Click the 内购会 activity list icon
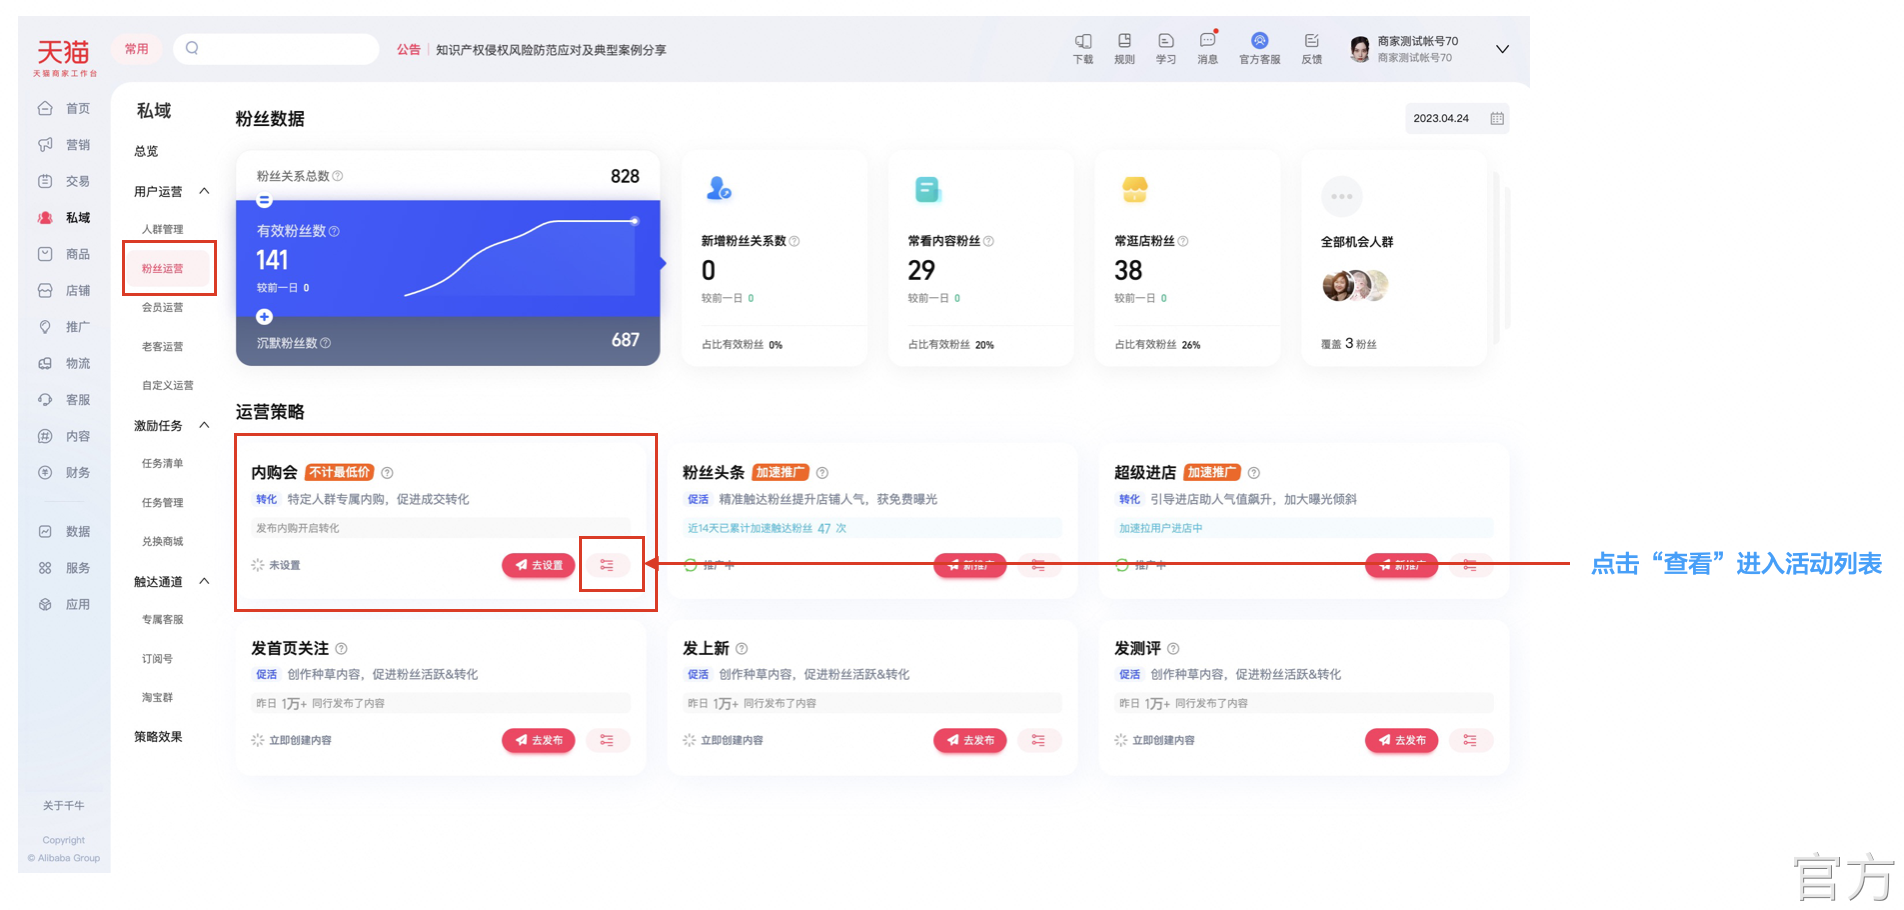The height and width of the screenshot is (910, 1904). (607, 565)
